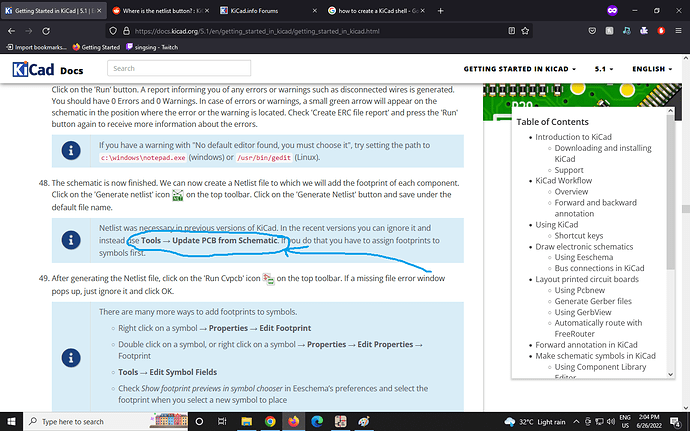690x431 pixels.
Task: Open the Windows Start menu
Action: click(x=11, y=421)
